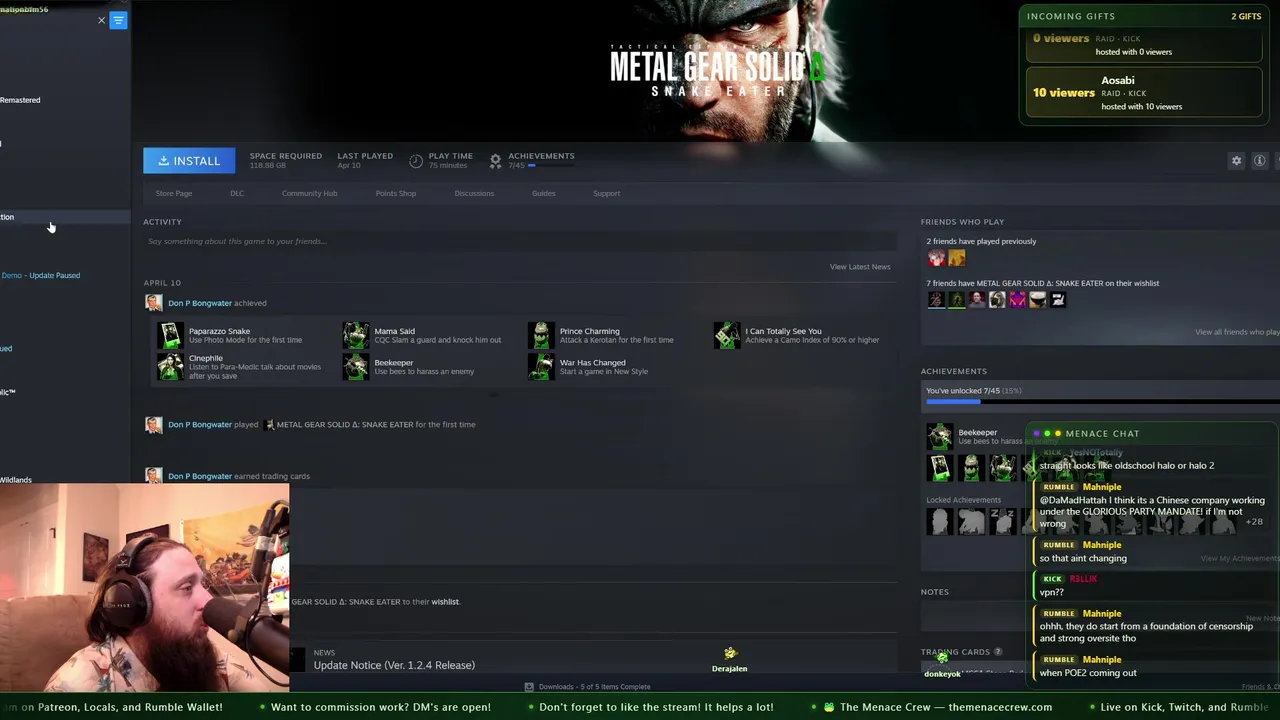Select Beekeeper achievement icon in activity feed
This screenshot has width=1280, height=720.
click(356, 367)
